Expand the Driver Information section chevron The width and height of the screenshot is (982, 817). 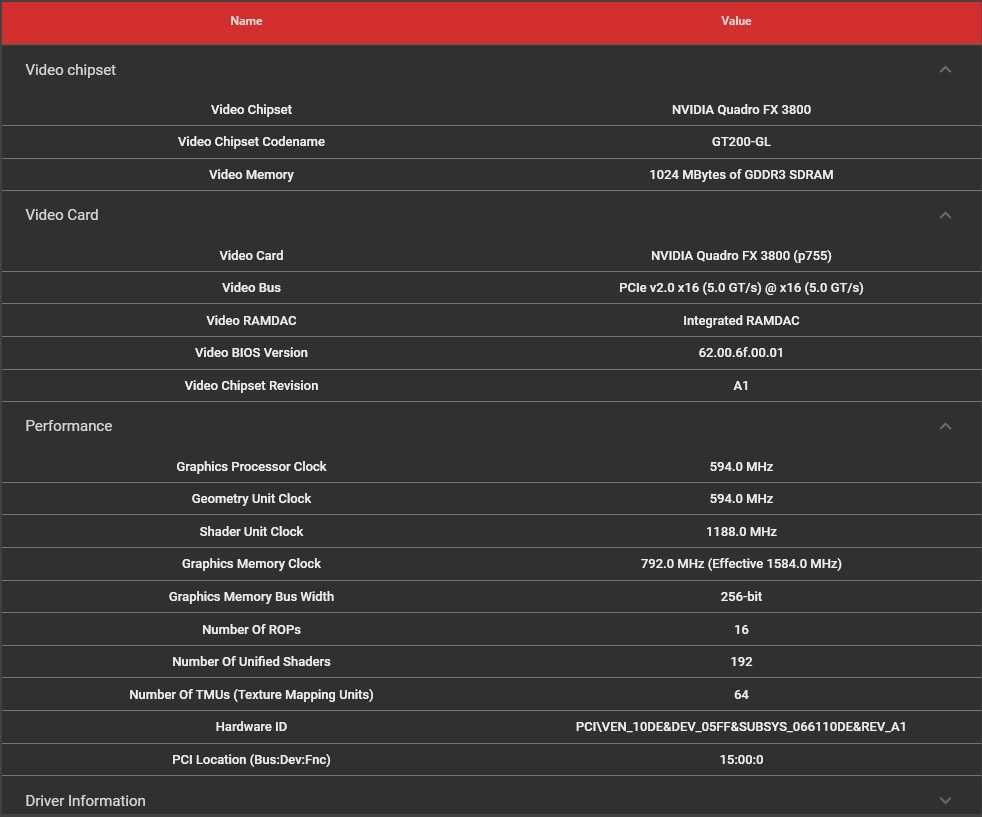(945, 800)
